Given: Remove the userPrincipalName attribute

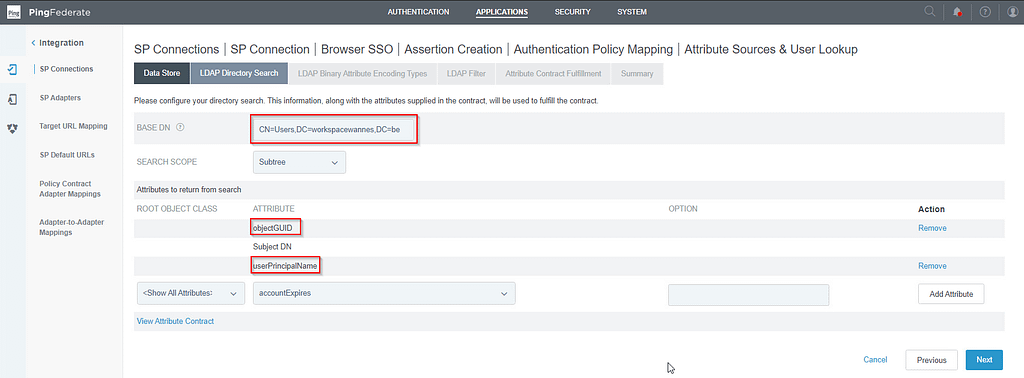Looking at the screenshot, I should coord(932,266).
